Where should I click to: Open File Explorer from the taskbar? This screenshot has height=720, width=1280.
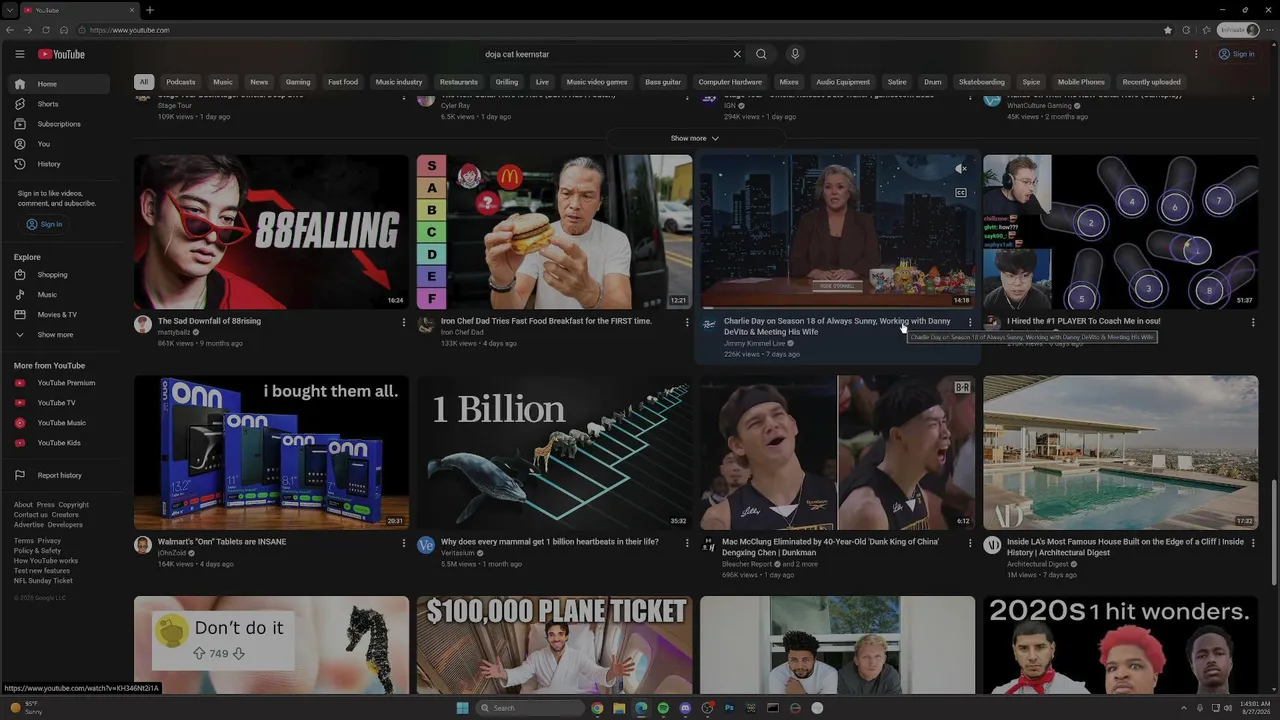coord(619,708)
